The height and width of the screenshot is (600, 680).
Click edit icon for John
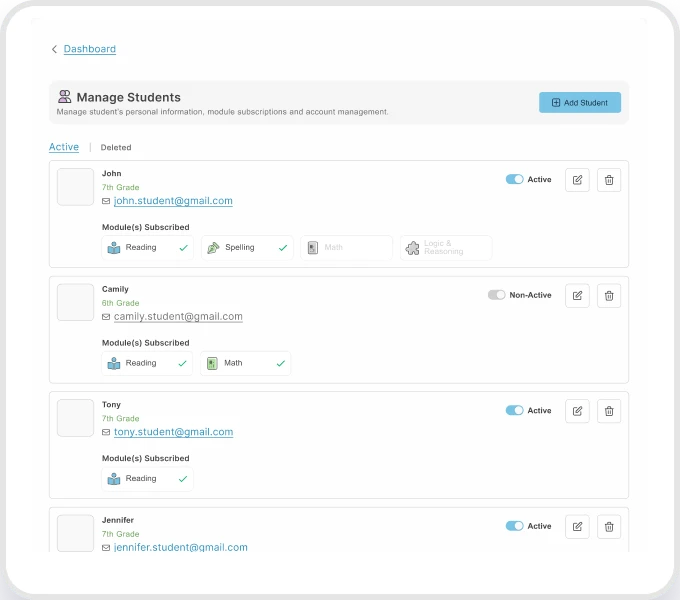coord(577,180)
